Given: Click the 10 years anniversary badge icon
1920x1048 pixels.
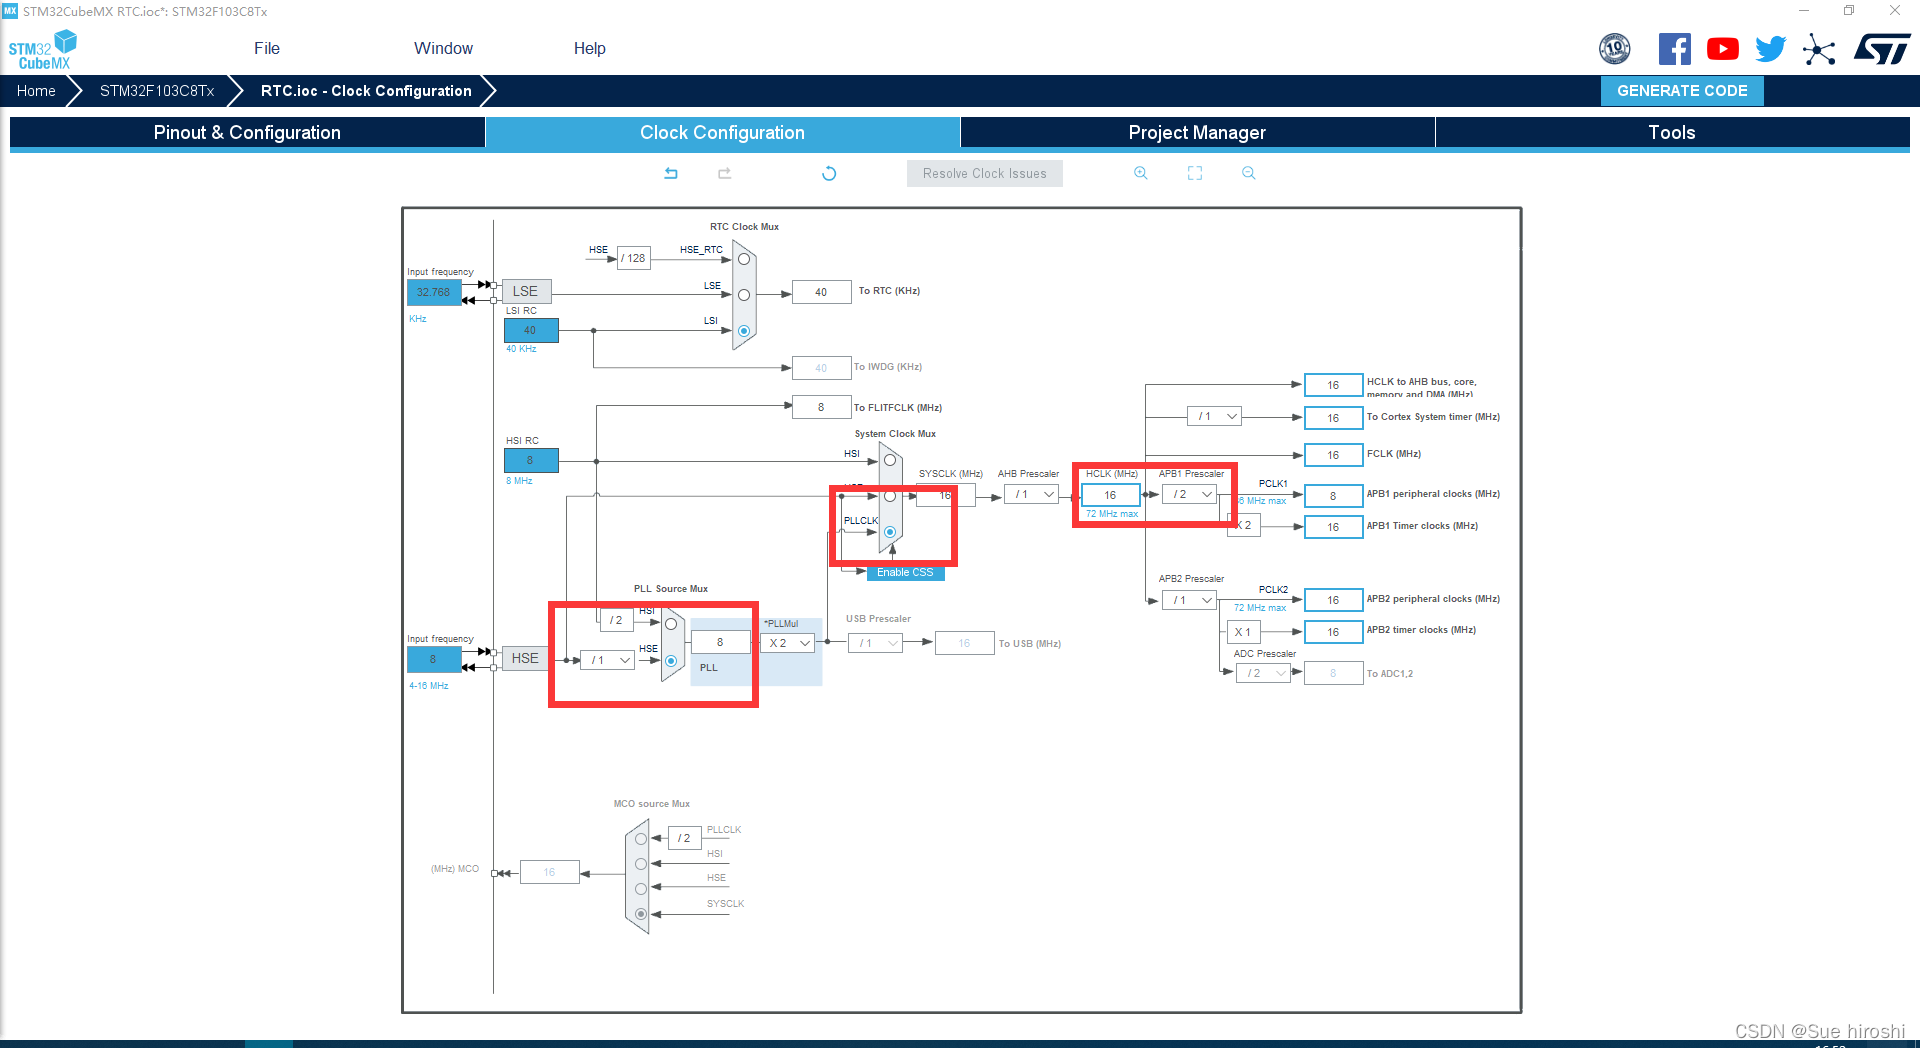Looking at the screenshot, I should tap(1615, 49).
